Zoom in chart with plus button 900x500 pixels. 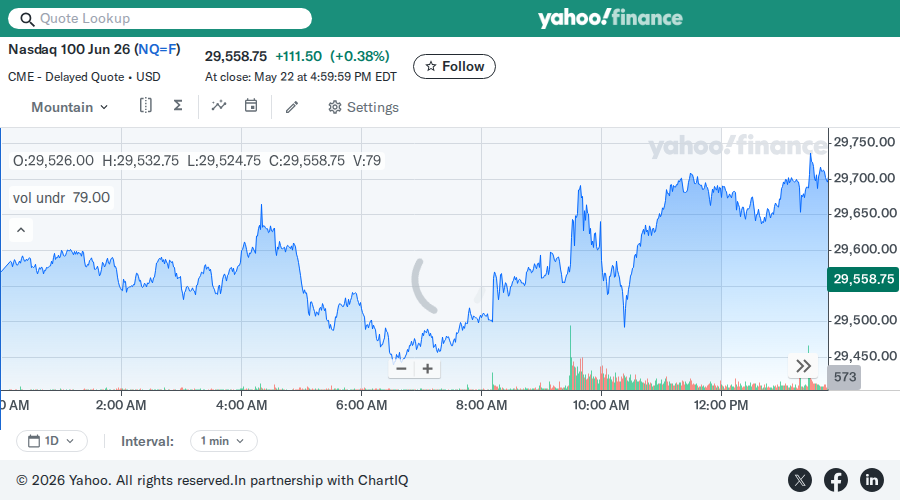pyautogui.click(x=428, y=369)
